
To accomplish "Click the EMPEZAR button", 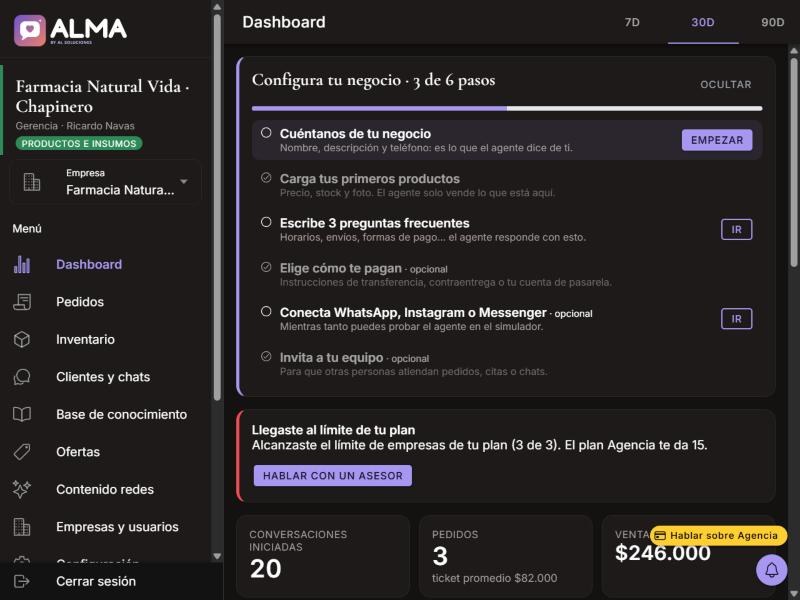I will click(717, 140).
